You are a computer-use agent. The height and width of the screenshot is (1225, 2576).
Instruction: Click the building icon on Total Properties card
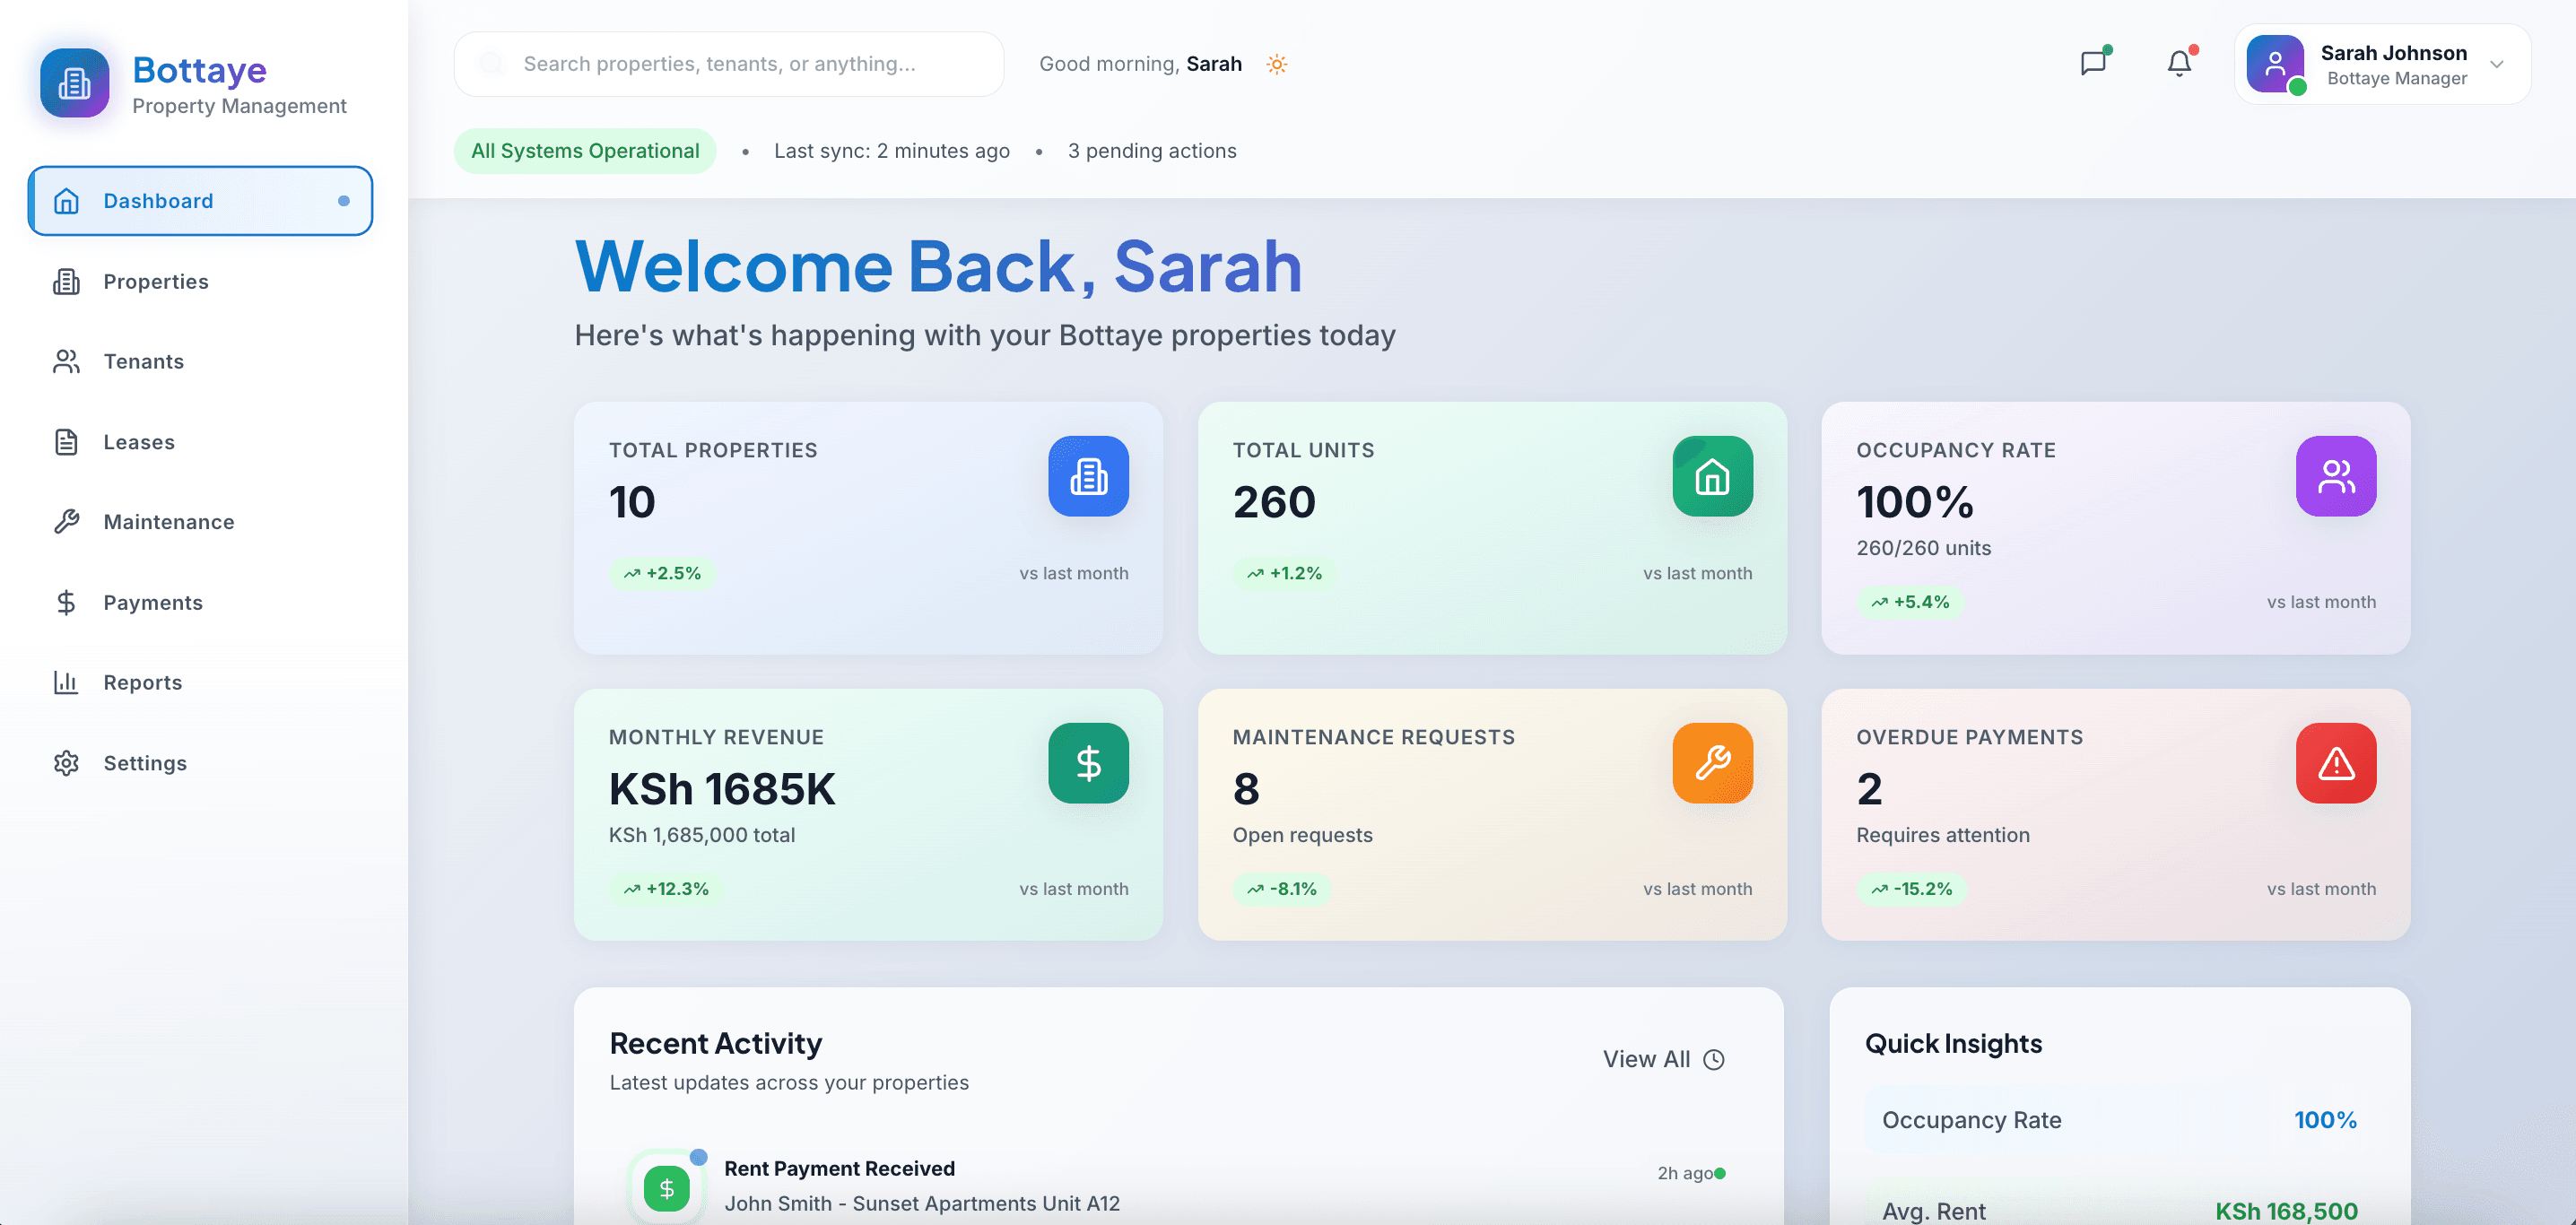[1088, 477]
